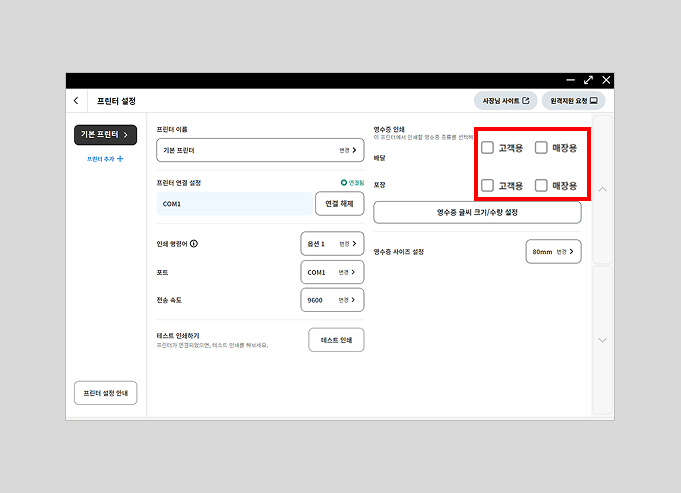Change the 9600 baud rate selector
This screenshot has height=493, width=681.
click(331, 300)
